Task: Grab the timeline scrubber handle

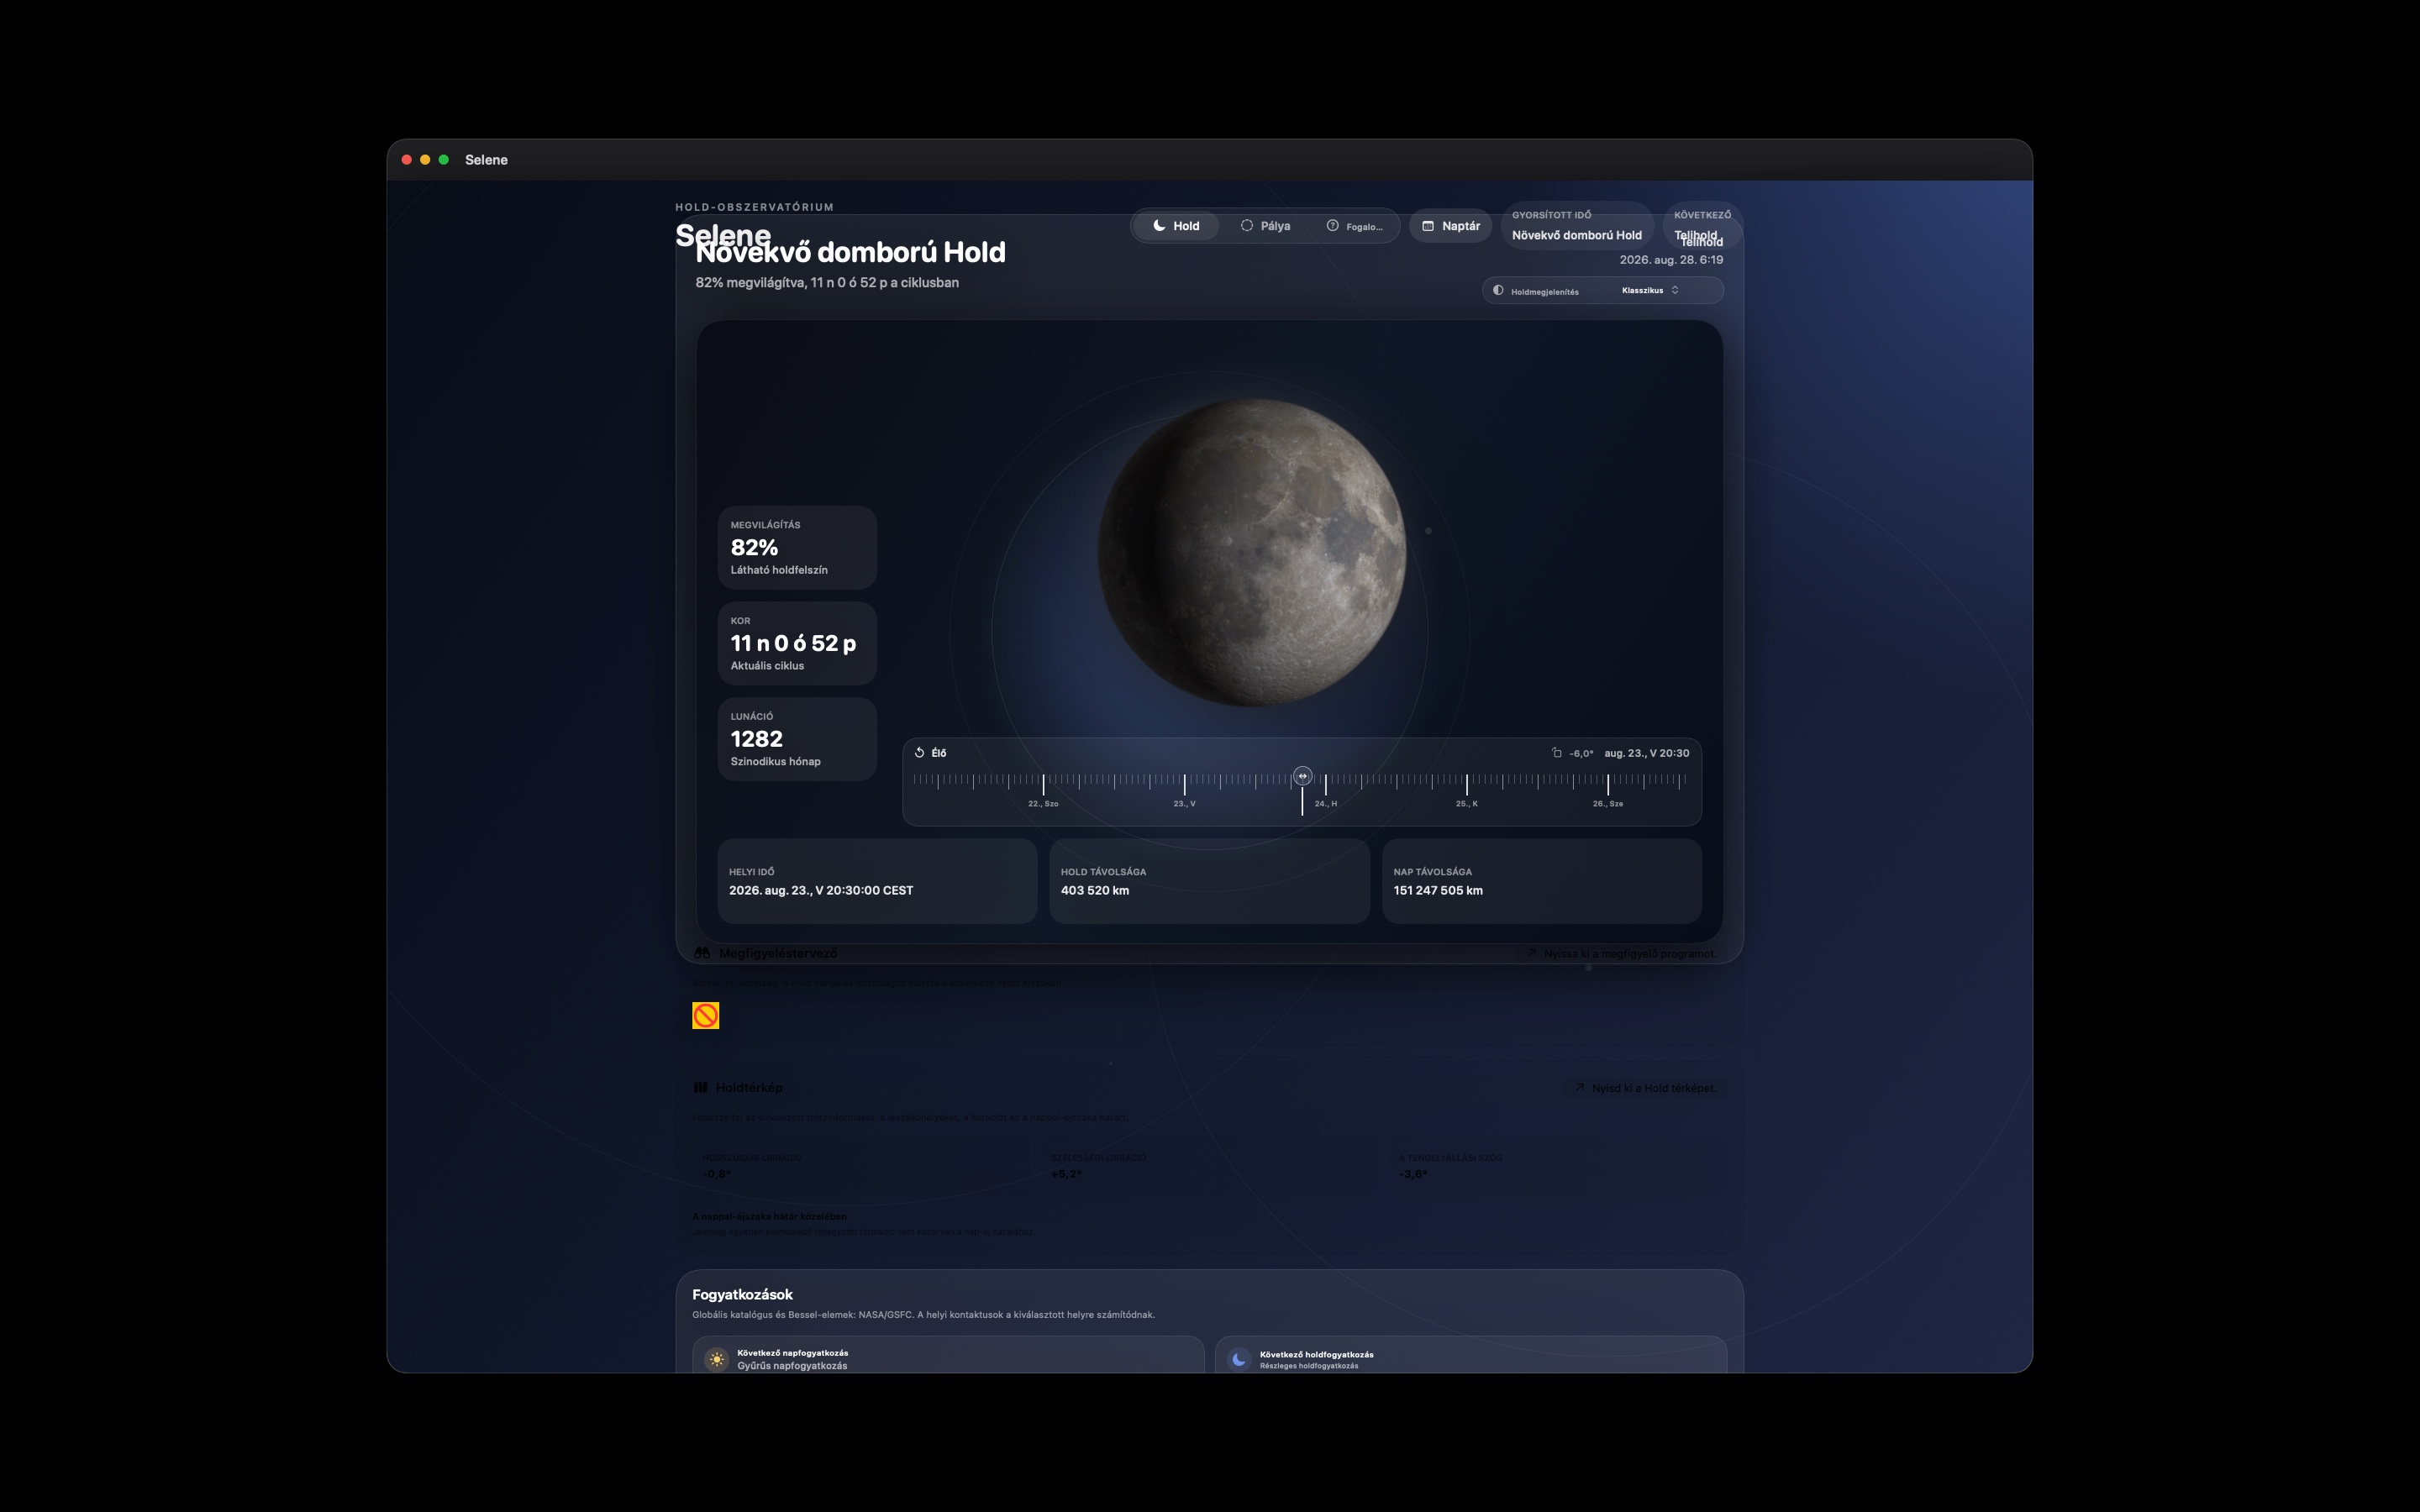Action: [x=1302, y=776]
